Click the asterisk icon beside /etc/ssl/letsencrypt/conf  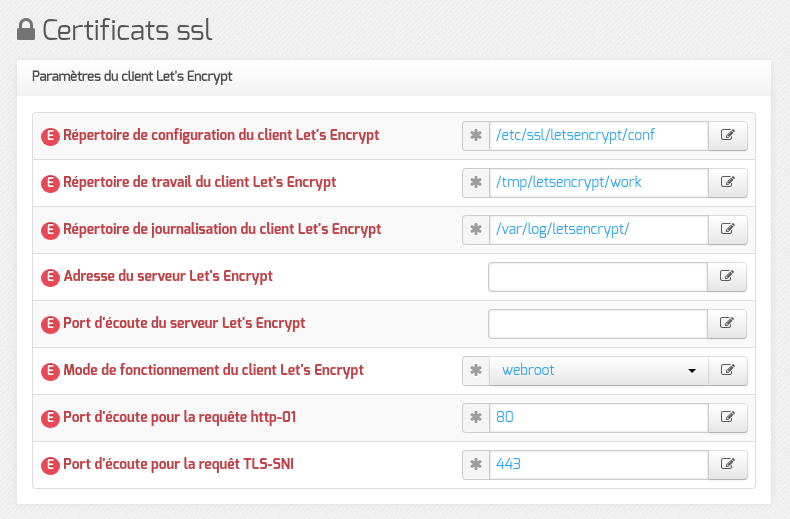coord(476,136)
